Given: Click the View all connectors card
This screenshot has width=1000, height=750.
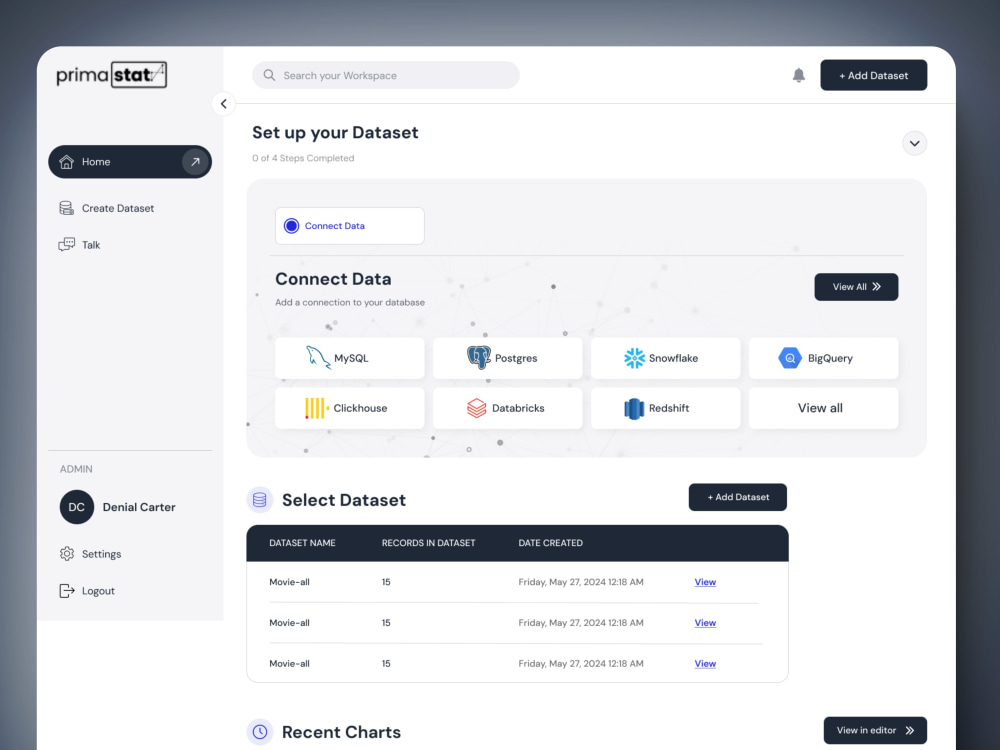Looking at the screenshot, I should click(823, 408).
